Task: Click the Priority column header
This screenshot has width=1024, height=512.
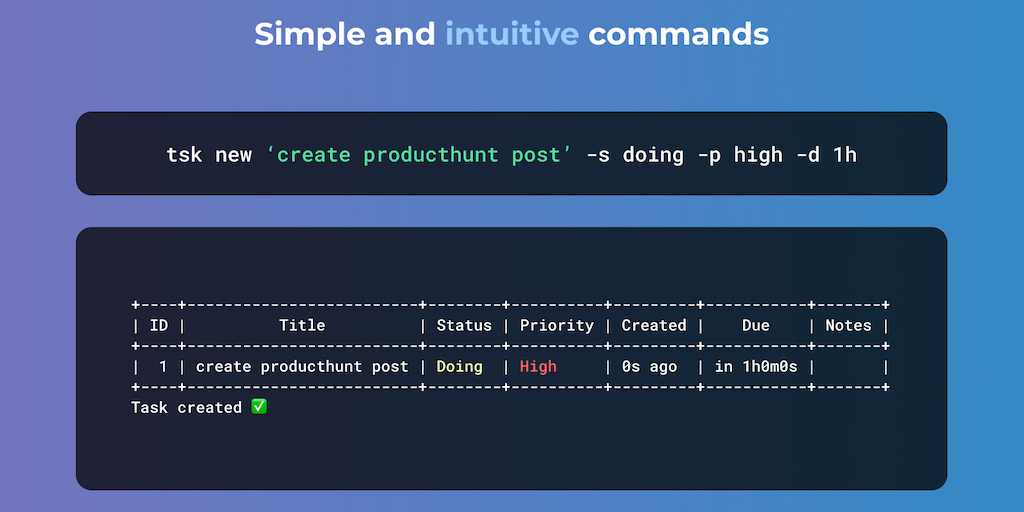Action: coord(557,325)
